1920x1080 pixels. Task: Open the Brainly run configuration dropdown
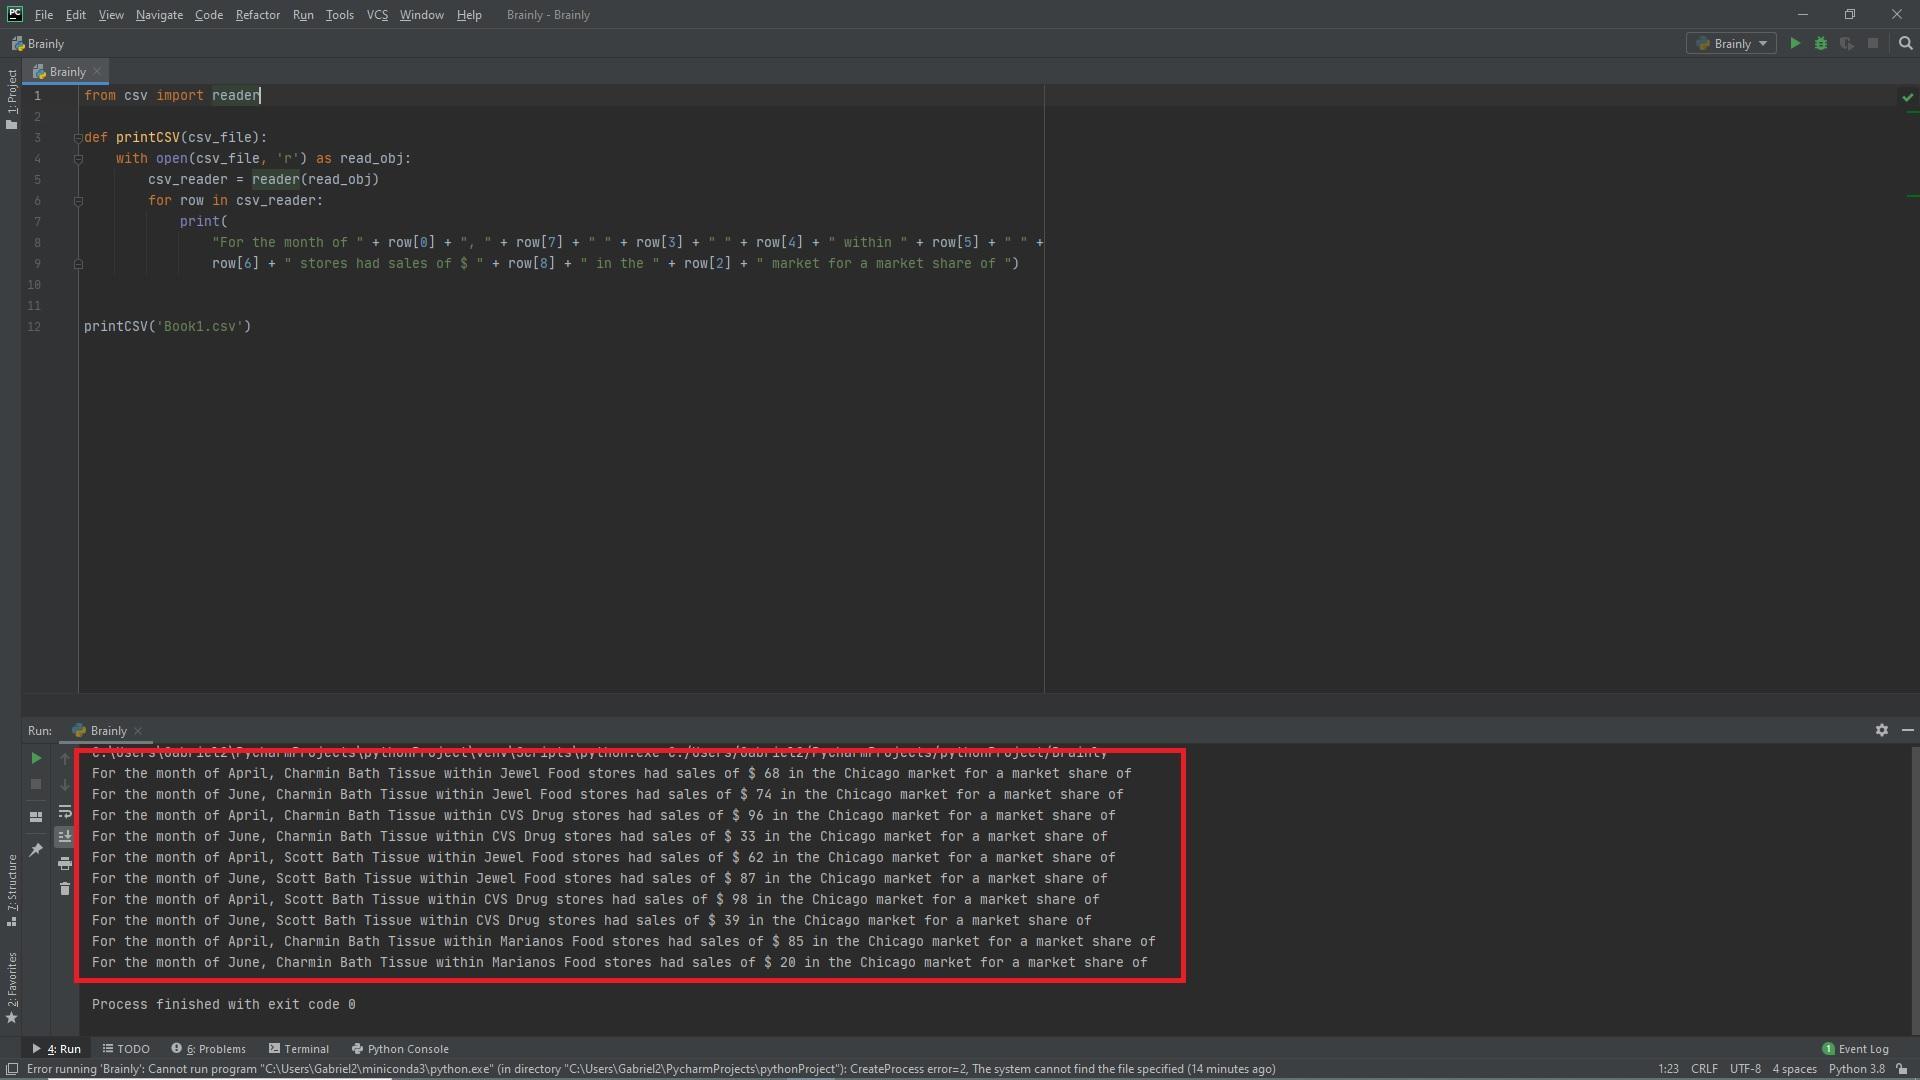(1732, 44)
